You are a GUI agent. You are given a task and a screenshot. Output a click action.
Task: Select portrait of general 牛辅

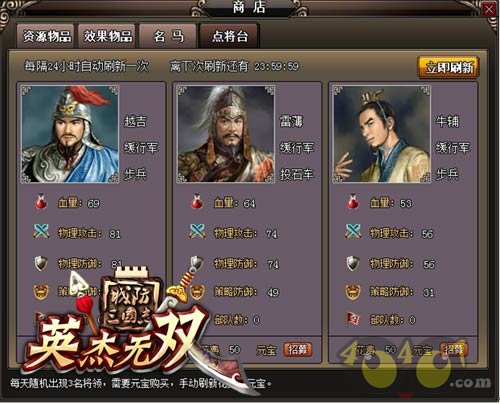pyautogui.click(x=382, y=134)
